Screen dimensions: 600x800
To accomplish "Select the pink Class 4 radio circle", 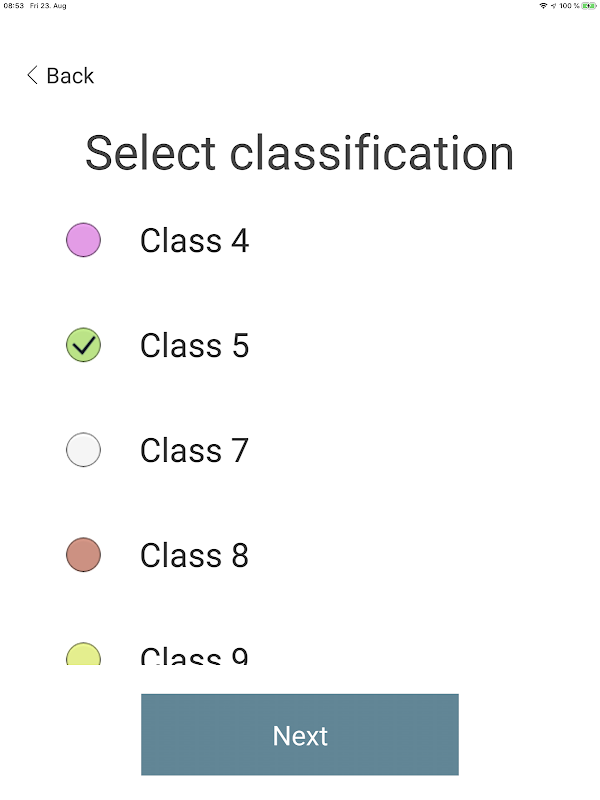I will pyautogui.click(x=83, y=240).
